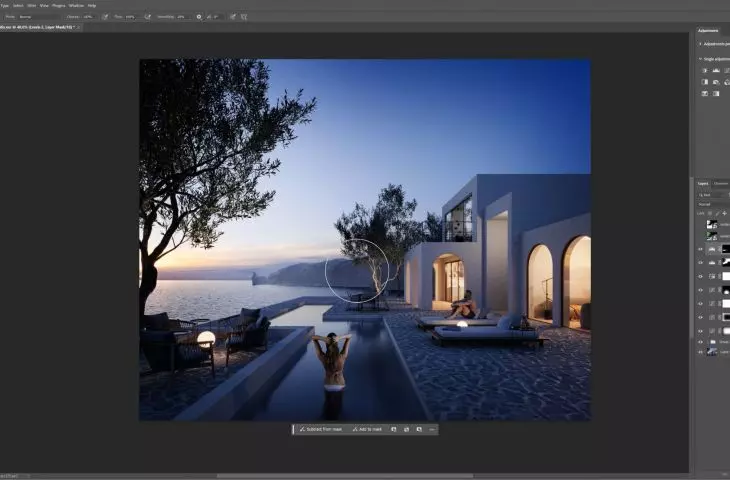Image resolution: width=730 pixels, height=480 pixels.
Task: Open the layer blend mode dropdown
Action: click(714, 204)
